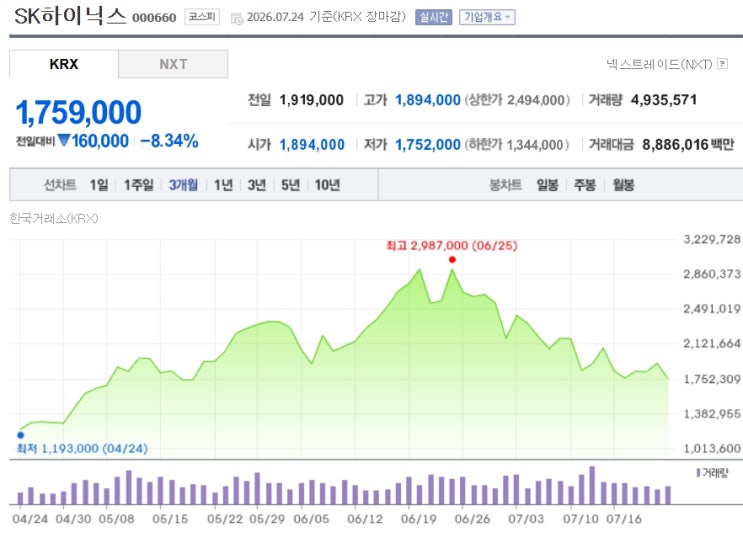Click the stock code 000660

point(154,18)
